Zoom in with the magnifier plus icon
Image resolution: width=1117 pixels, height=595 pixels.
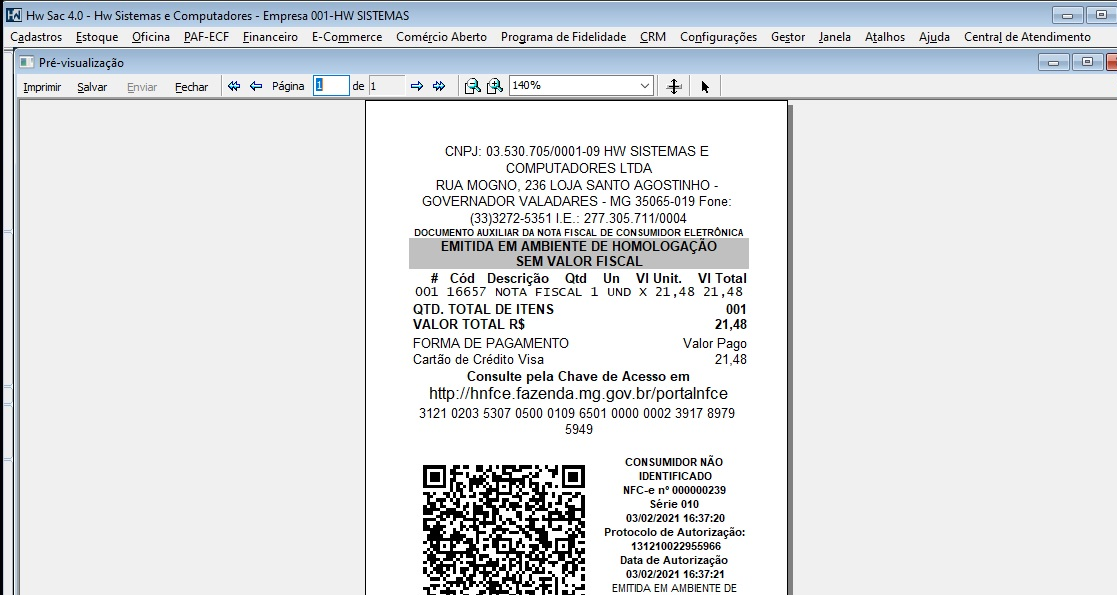(x=494, y=86)
